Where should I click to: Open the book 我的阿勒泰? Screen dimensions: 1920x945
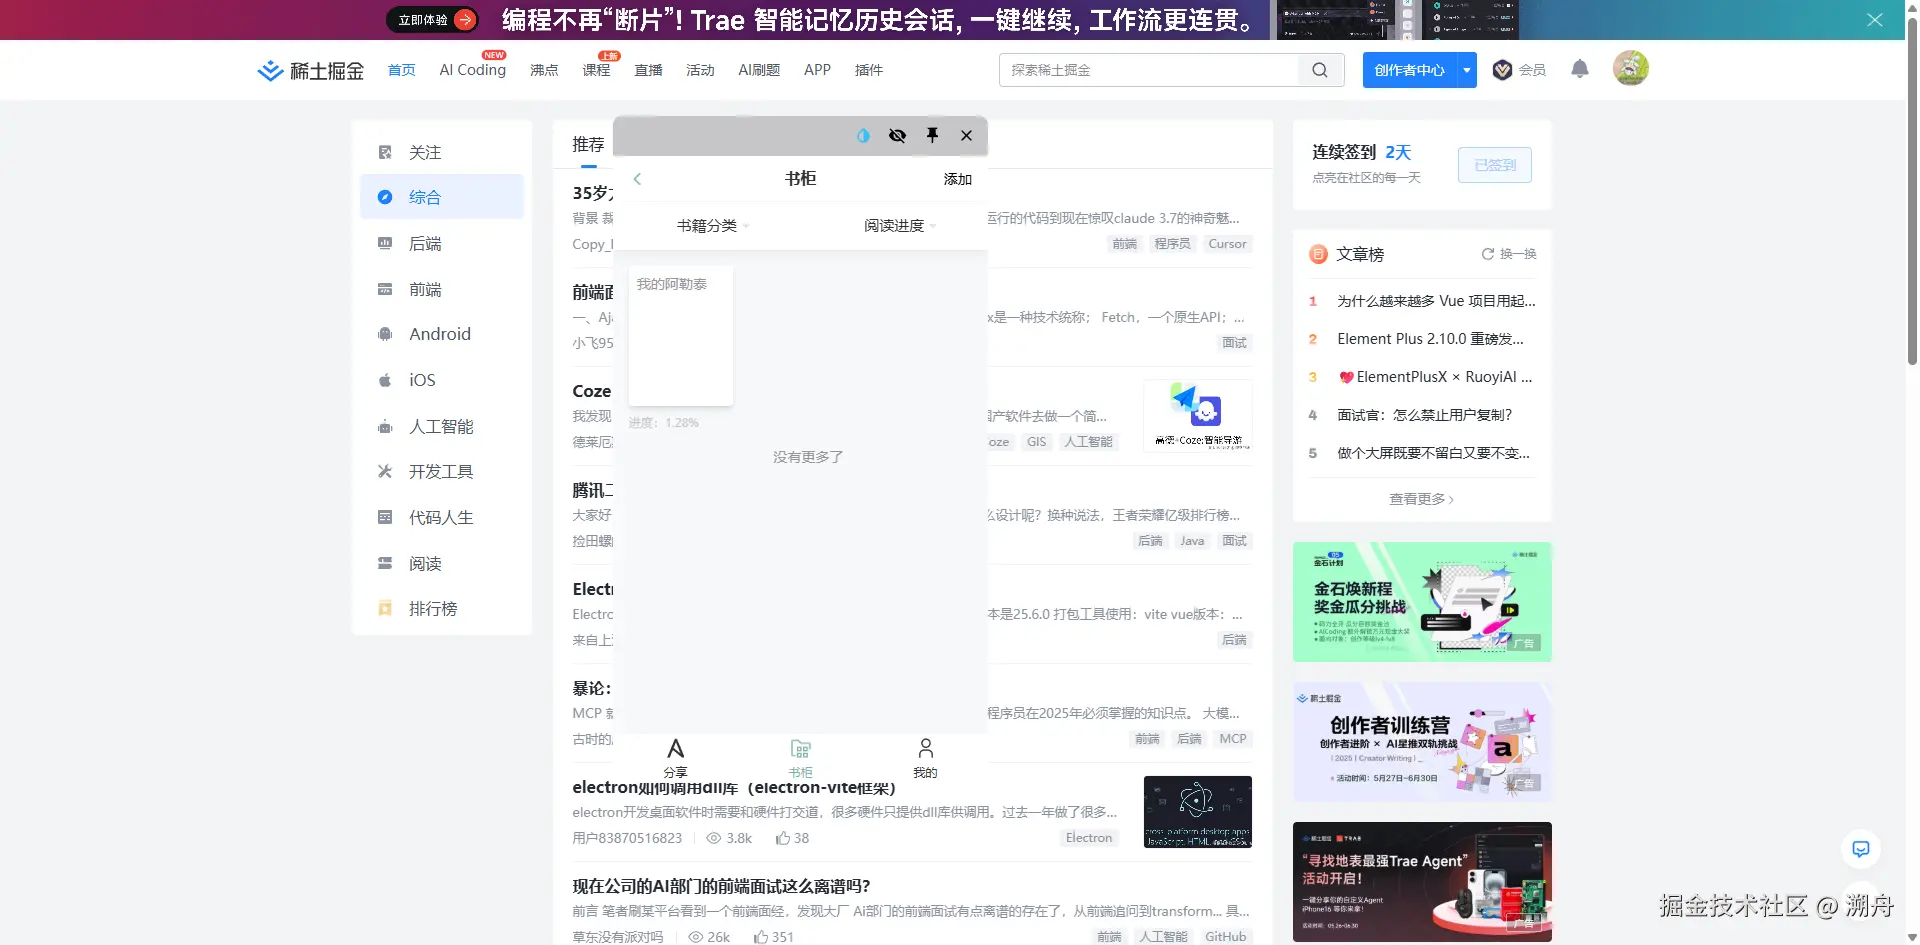(x=680, y=336)
